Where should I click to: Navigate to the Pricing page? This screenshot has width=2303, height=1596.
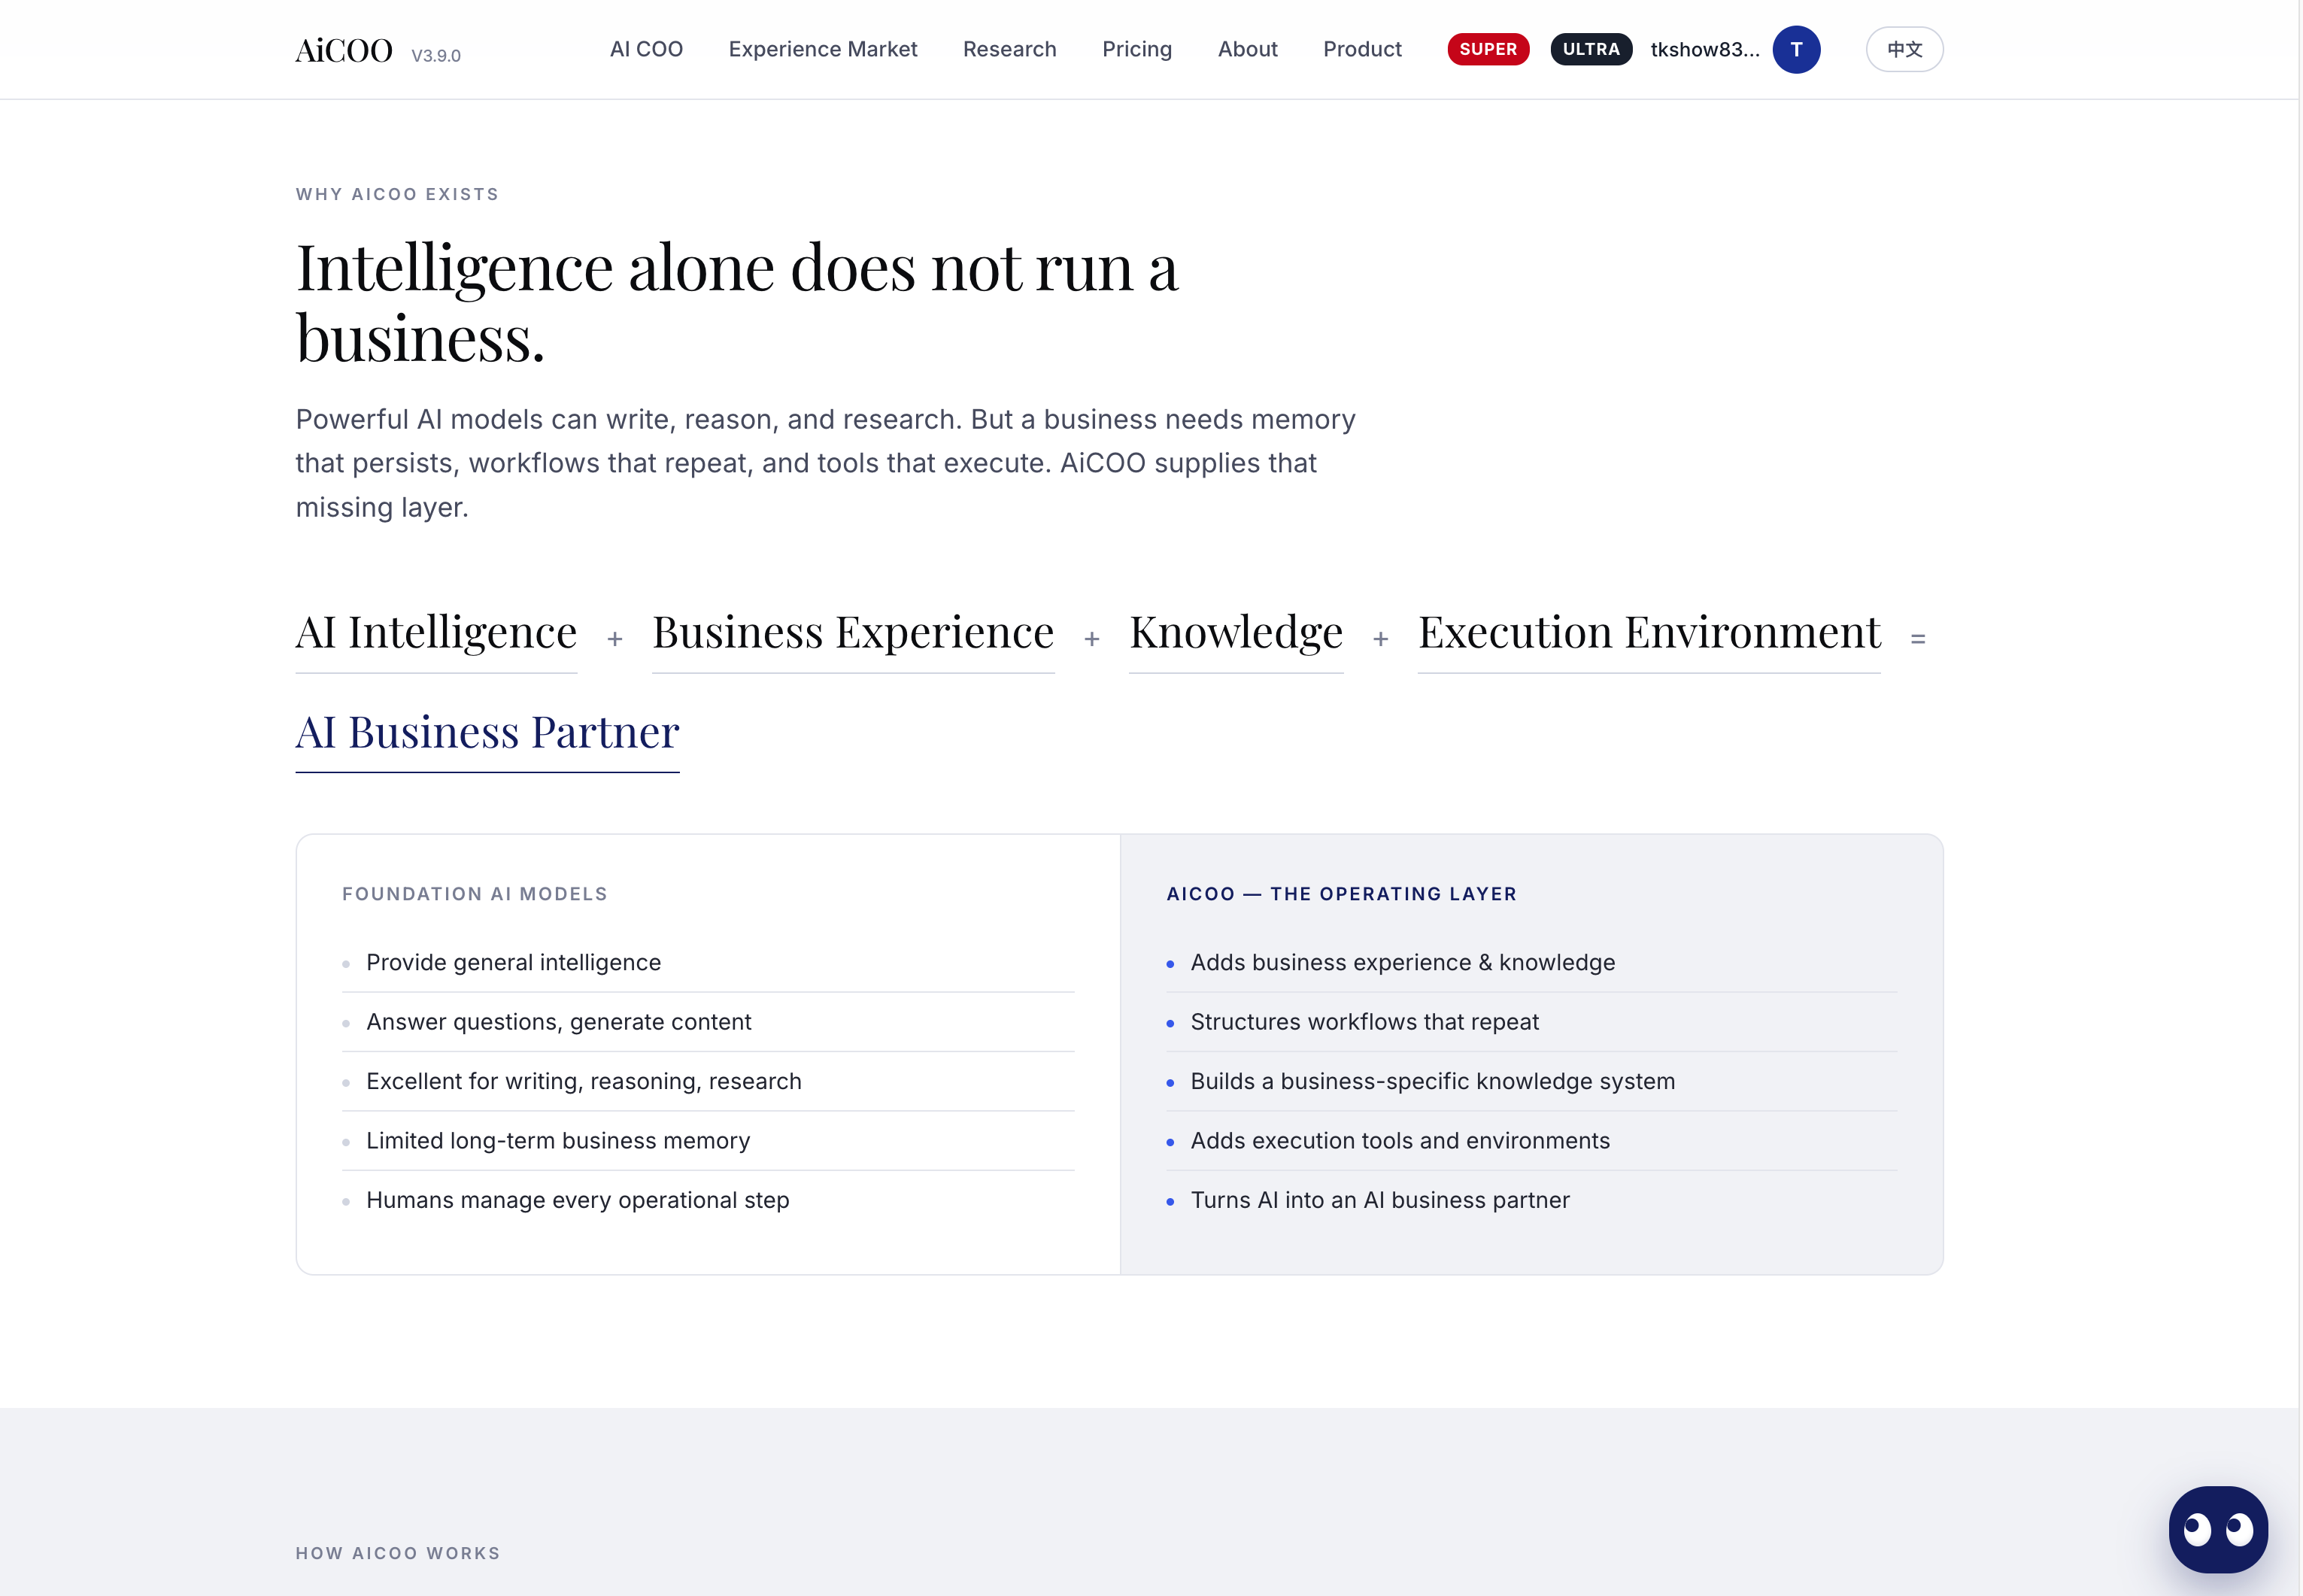pos(1137,49)
